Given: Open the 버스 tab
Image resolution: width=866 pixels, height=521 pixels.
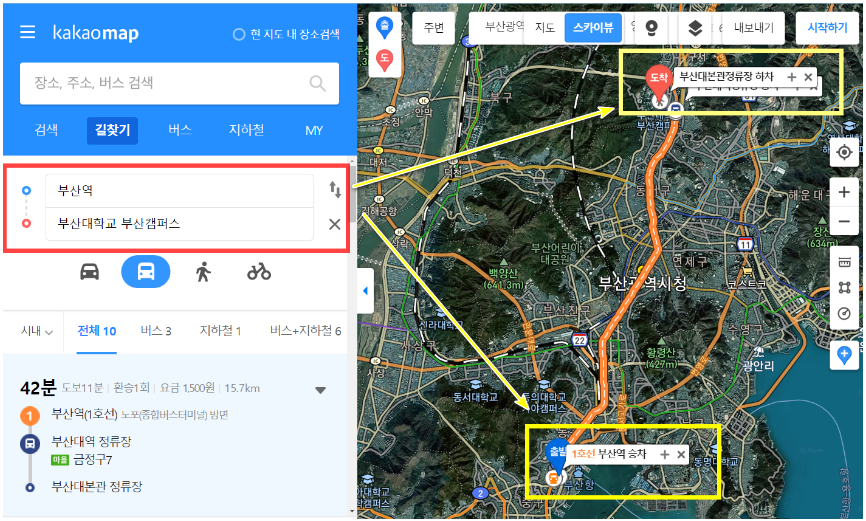Looking at the screenshot, I should pyautogui.click(x=180, y=130).
